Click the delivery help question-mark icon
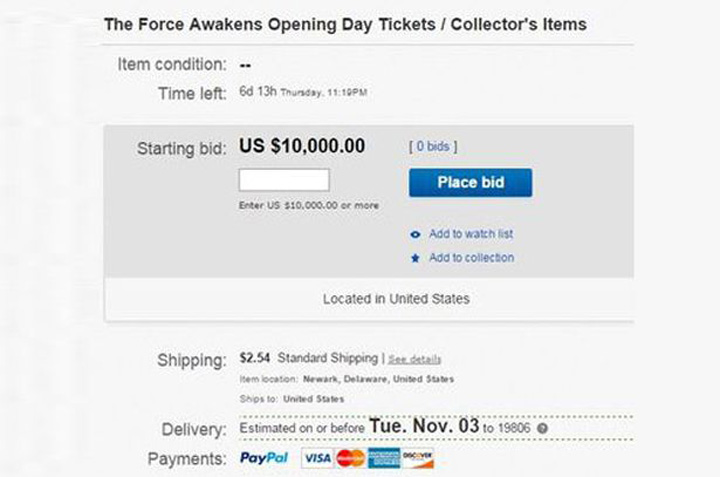Viewport: 720px width, 477px height. coord(542,428)
